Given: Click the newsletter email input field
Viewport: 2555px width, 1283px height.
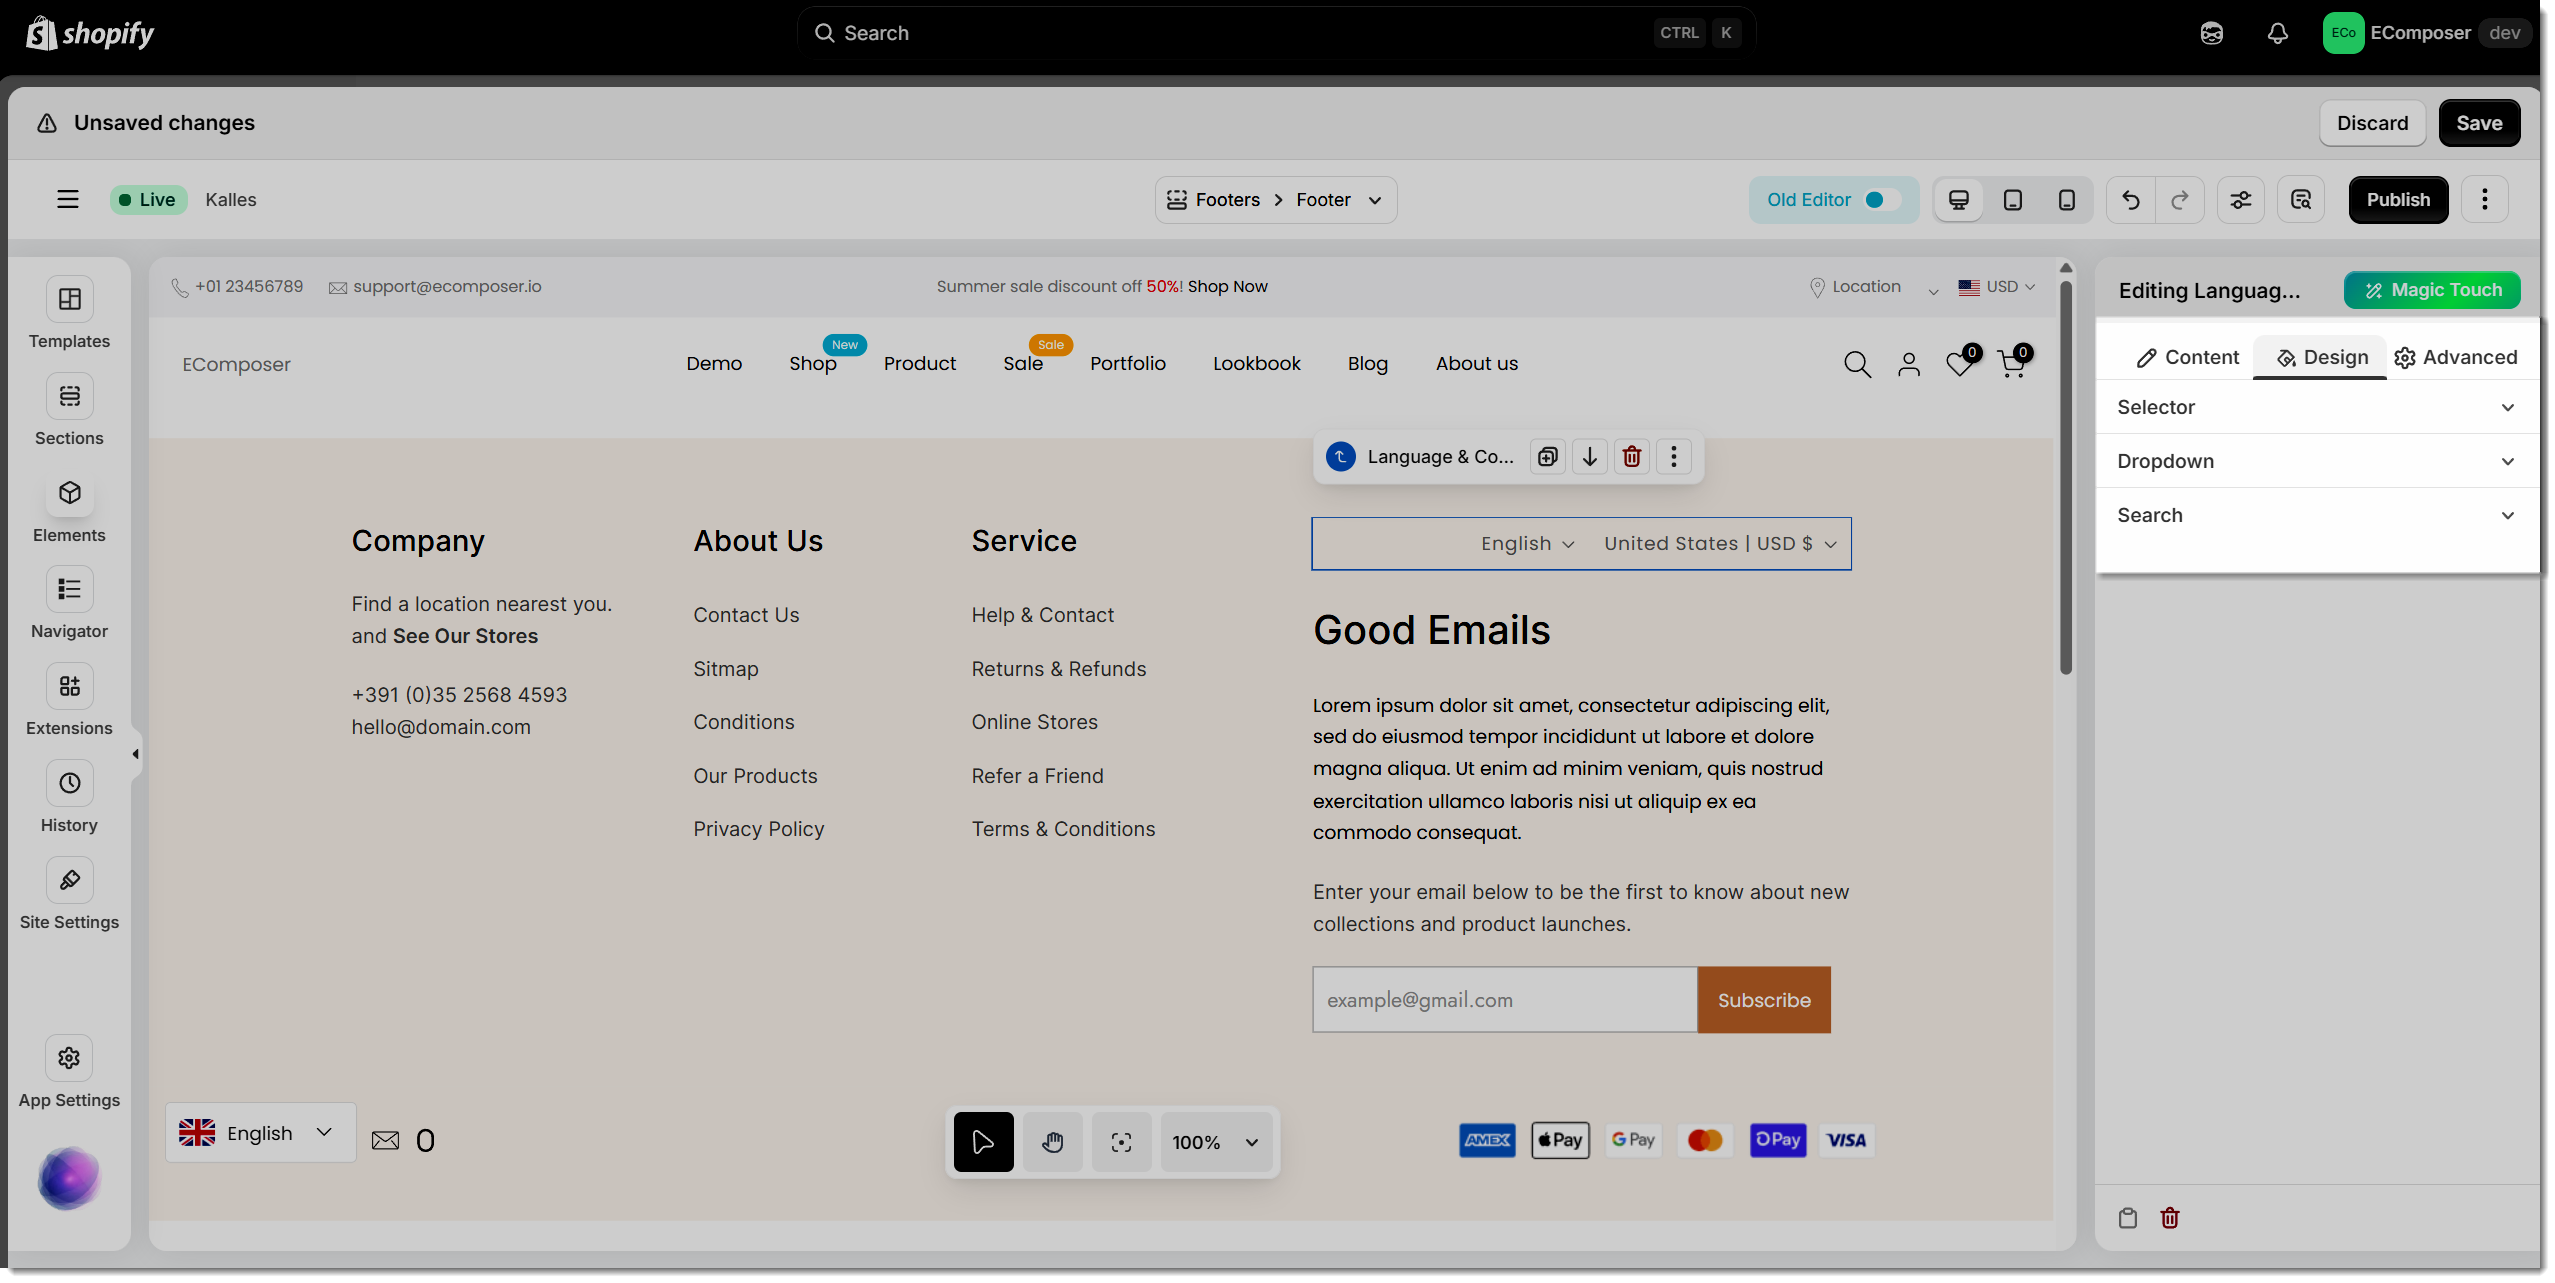Looking at the screenshot, I should pyautogui.click(x=1503, y=1000).
